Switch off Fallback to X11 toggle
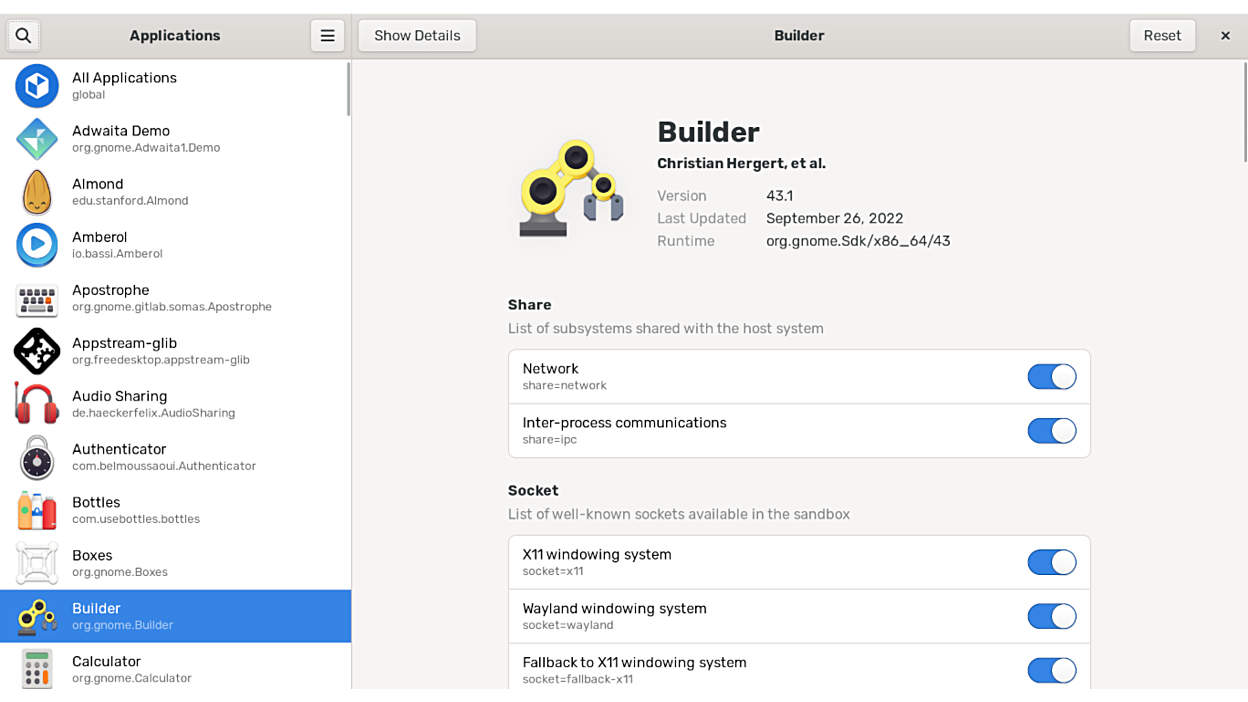This screenshot has width=1248, height=702. coord(1051,670)
